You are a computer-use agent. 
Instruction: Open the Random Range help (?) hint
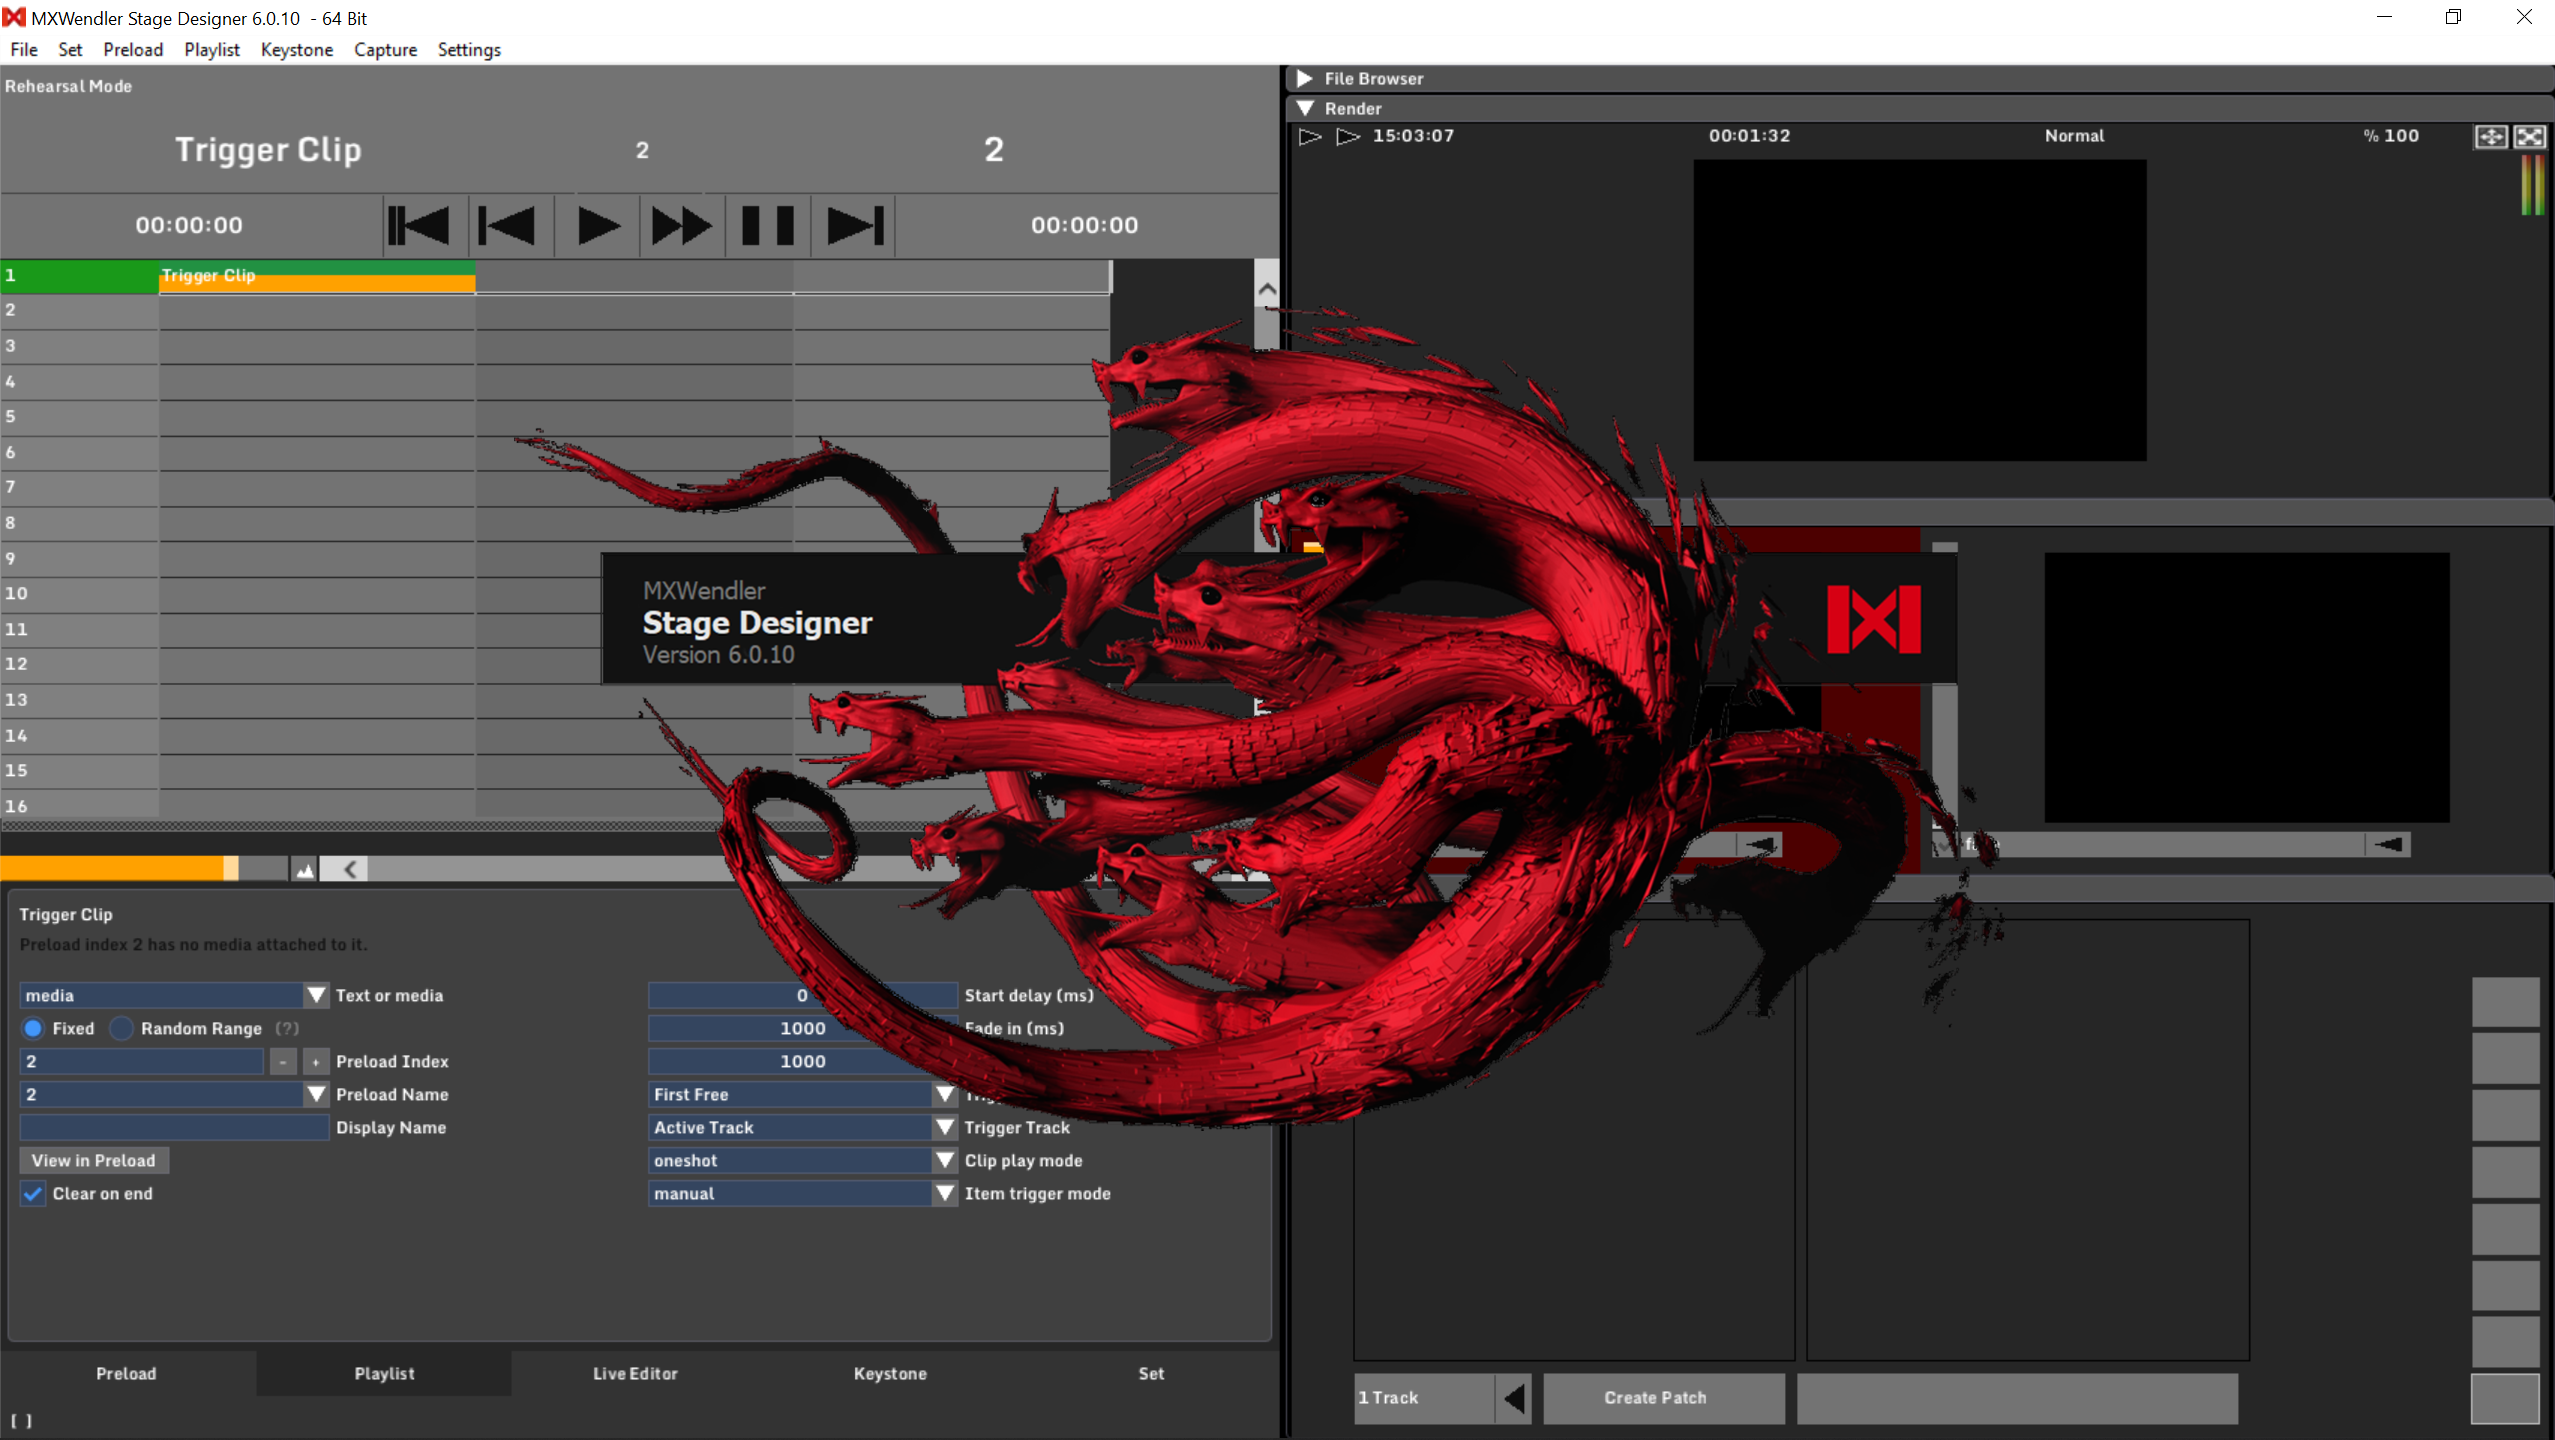(287, 1028)
